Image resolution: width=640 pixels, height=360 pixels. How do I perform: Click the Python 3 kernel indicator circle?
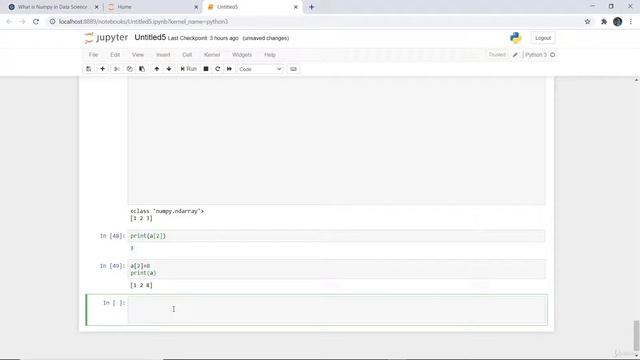(553, 55)
